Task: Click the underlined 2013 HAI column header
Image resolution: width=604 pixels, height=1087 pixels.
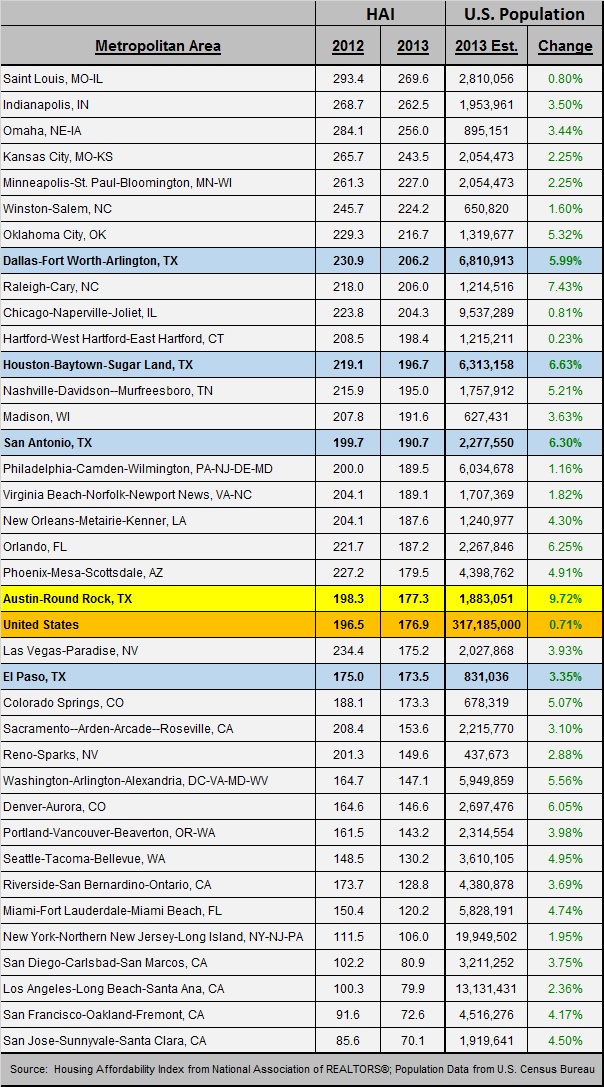Action: pyautogui.click(x=412, y=46)
